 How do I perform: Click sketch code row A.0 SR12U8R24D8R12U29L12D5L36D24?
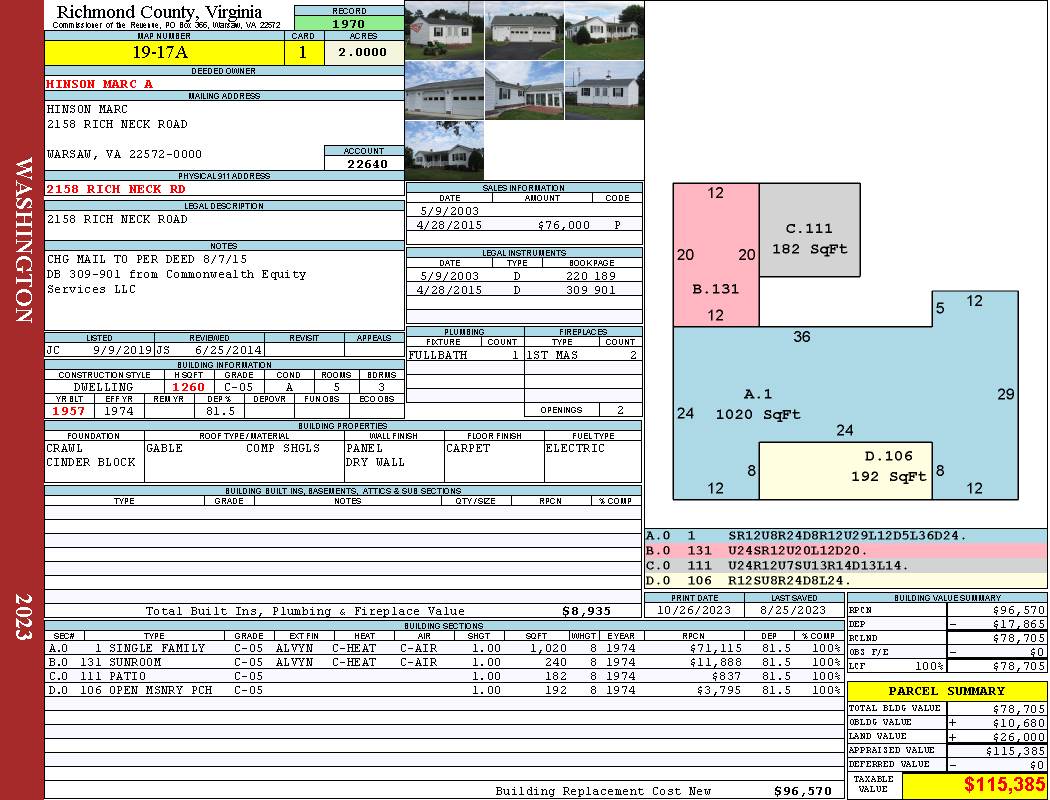[846, 536]
